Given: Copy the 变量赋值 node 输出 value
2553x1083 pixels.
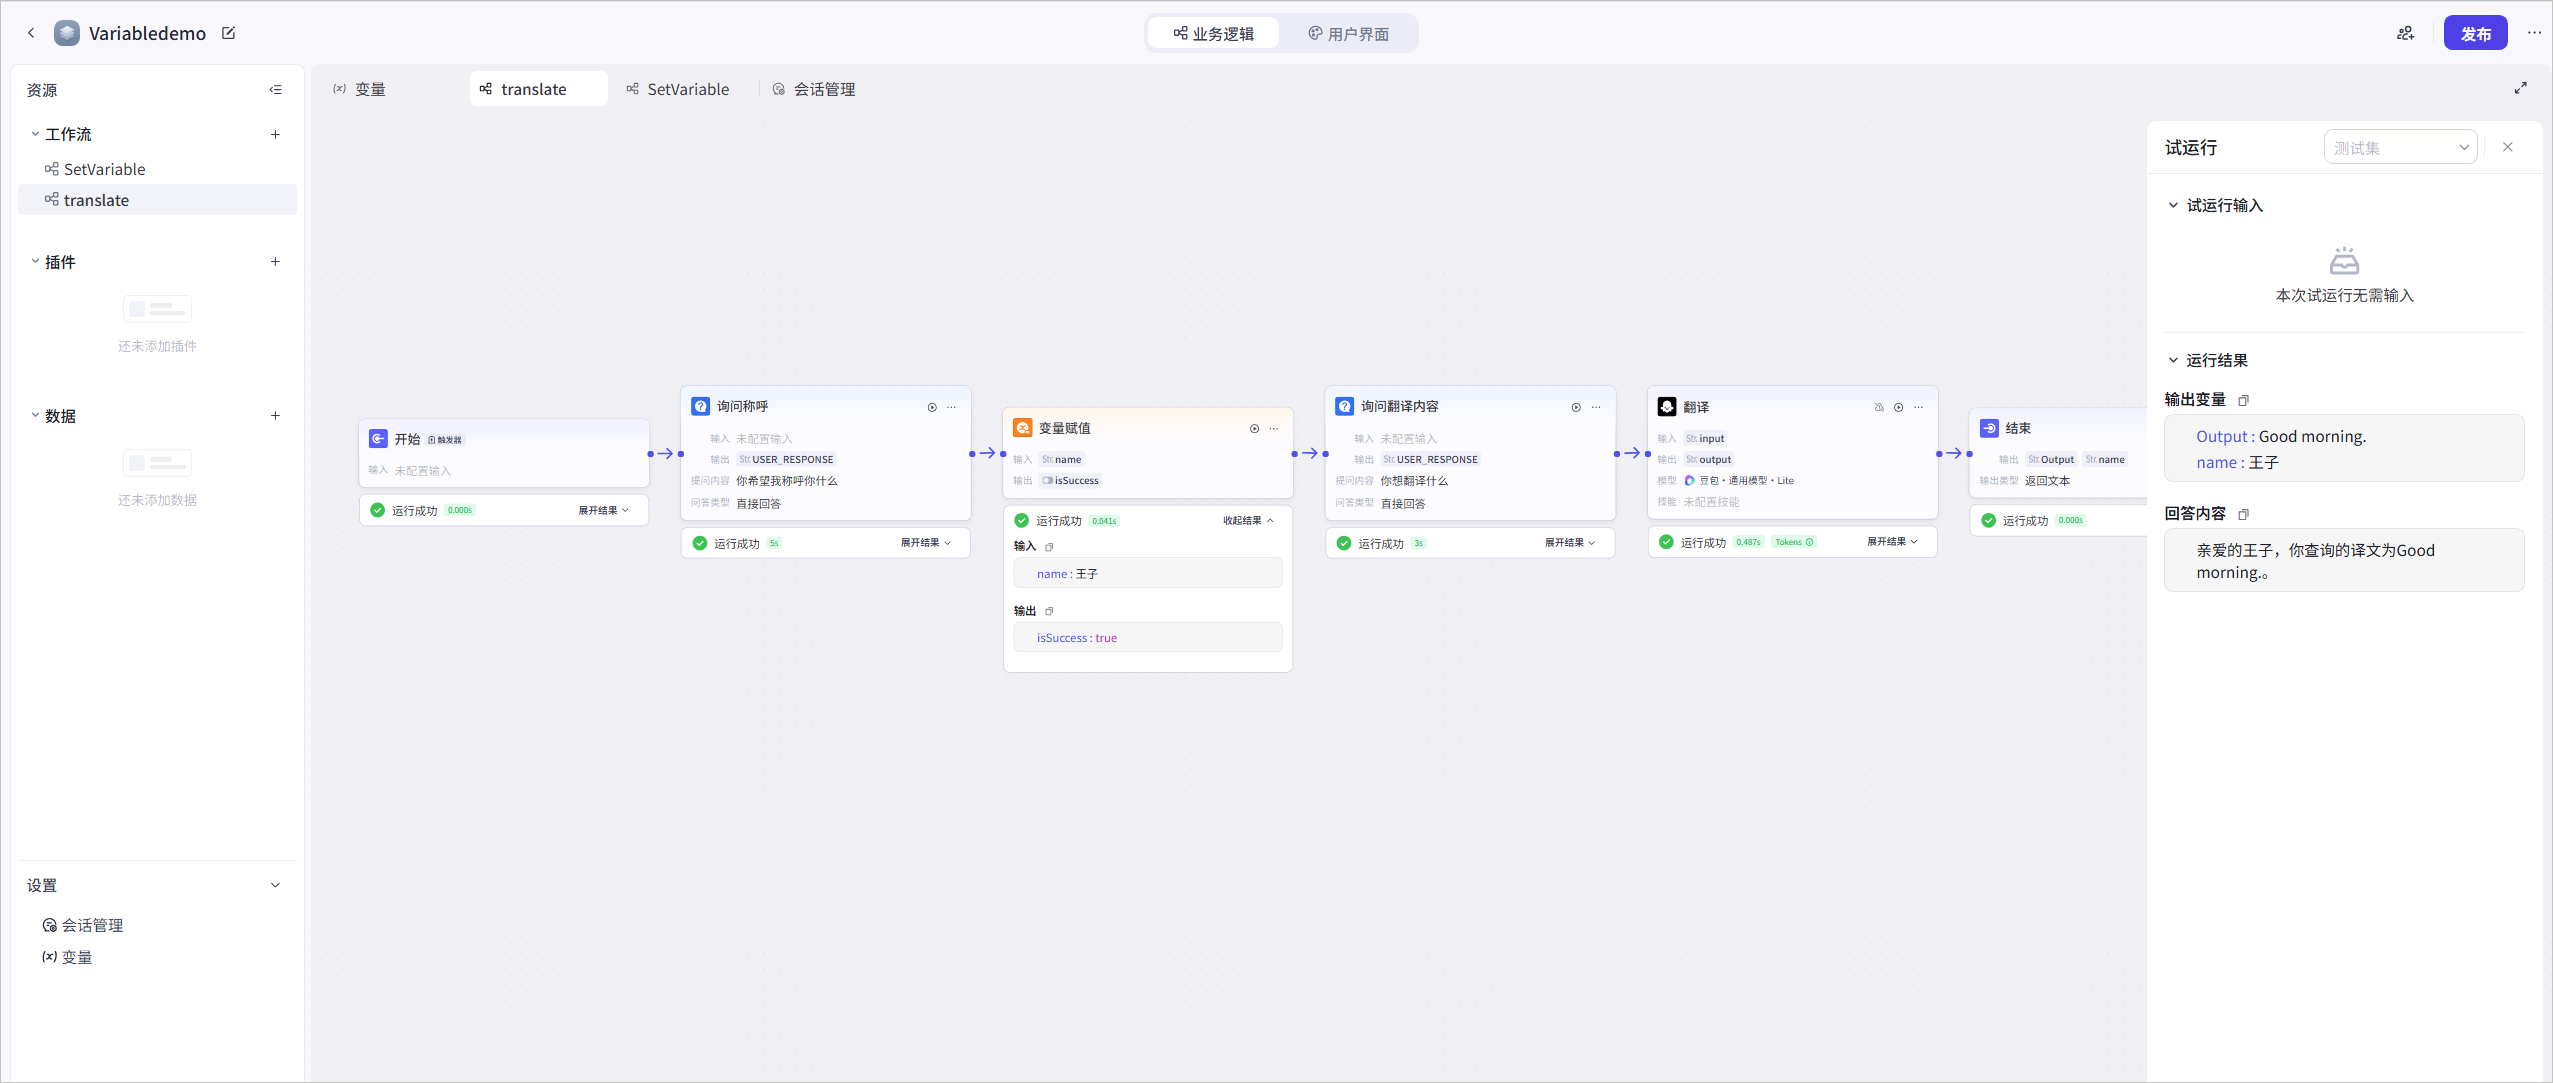Looking at the screenshot, I should coord(1049,611).
